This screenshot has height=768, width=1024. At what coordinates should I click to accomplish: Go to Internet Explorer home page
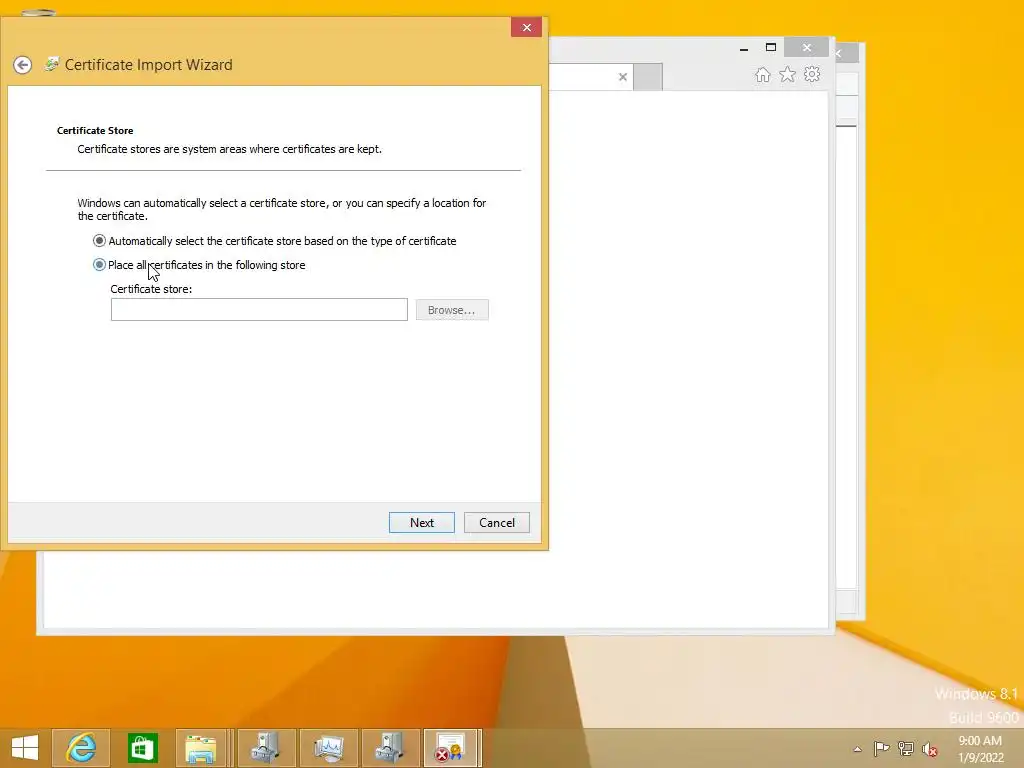click(763, 74)
